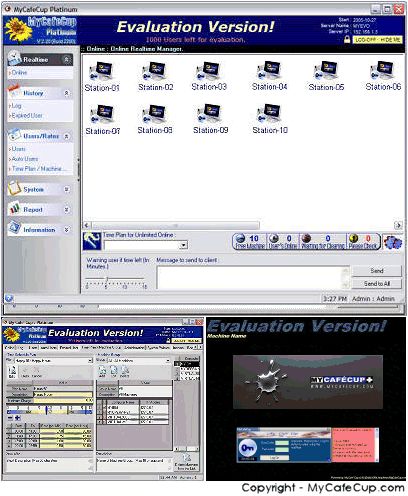
Task: Select the Station-09 computer icon
Action: click(209, 114)
